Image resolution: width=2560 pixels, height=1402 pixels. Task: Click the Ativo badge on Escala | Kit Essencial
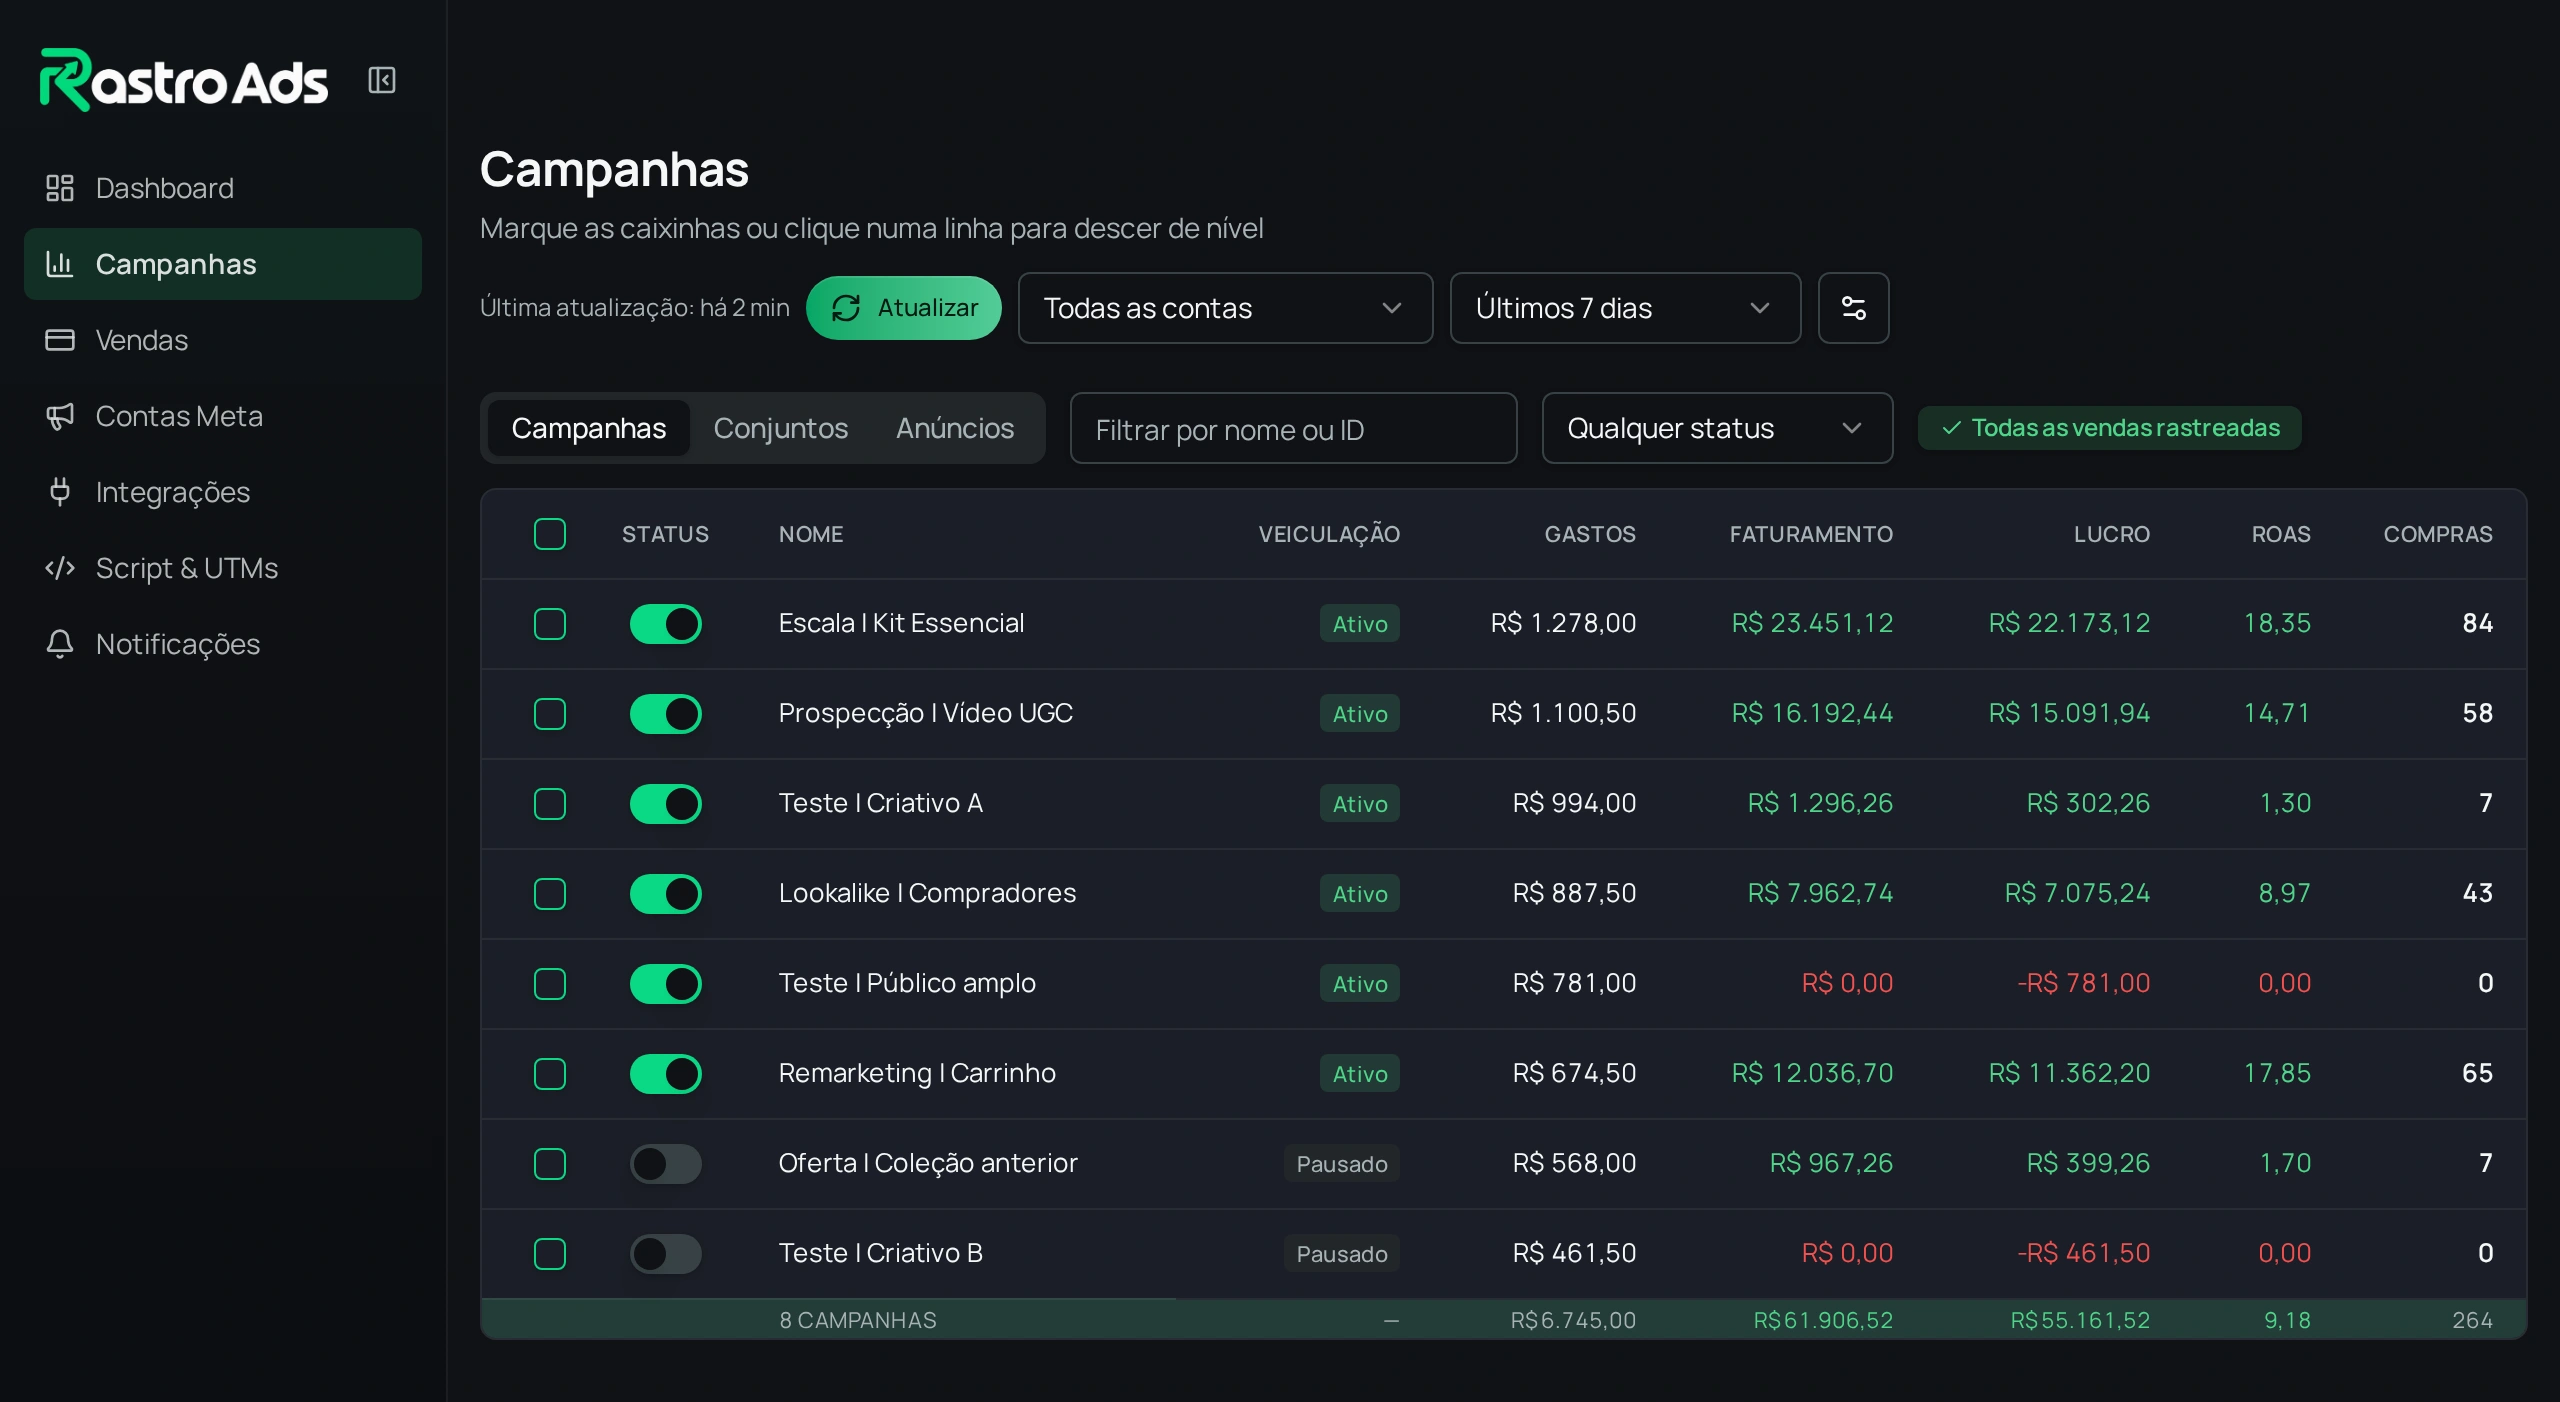pos(1359,624)
